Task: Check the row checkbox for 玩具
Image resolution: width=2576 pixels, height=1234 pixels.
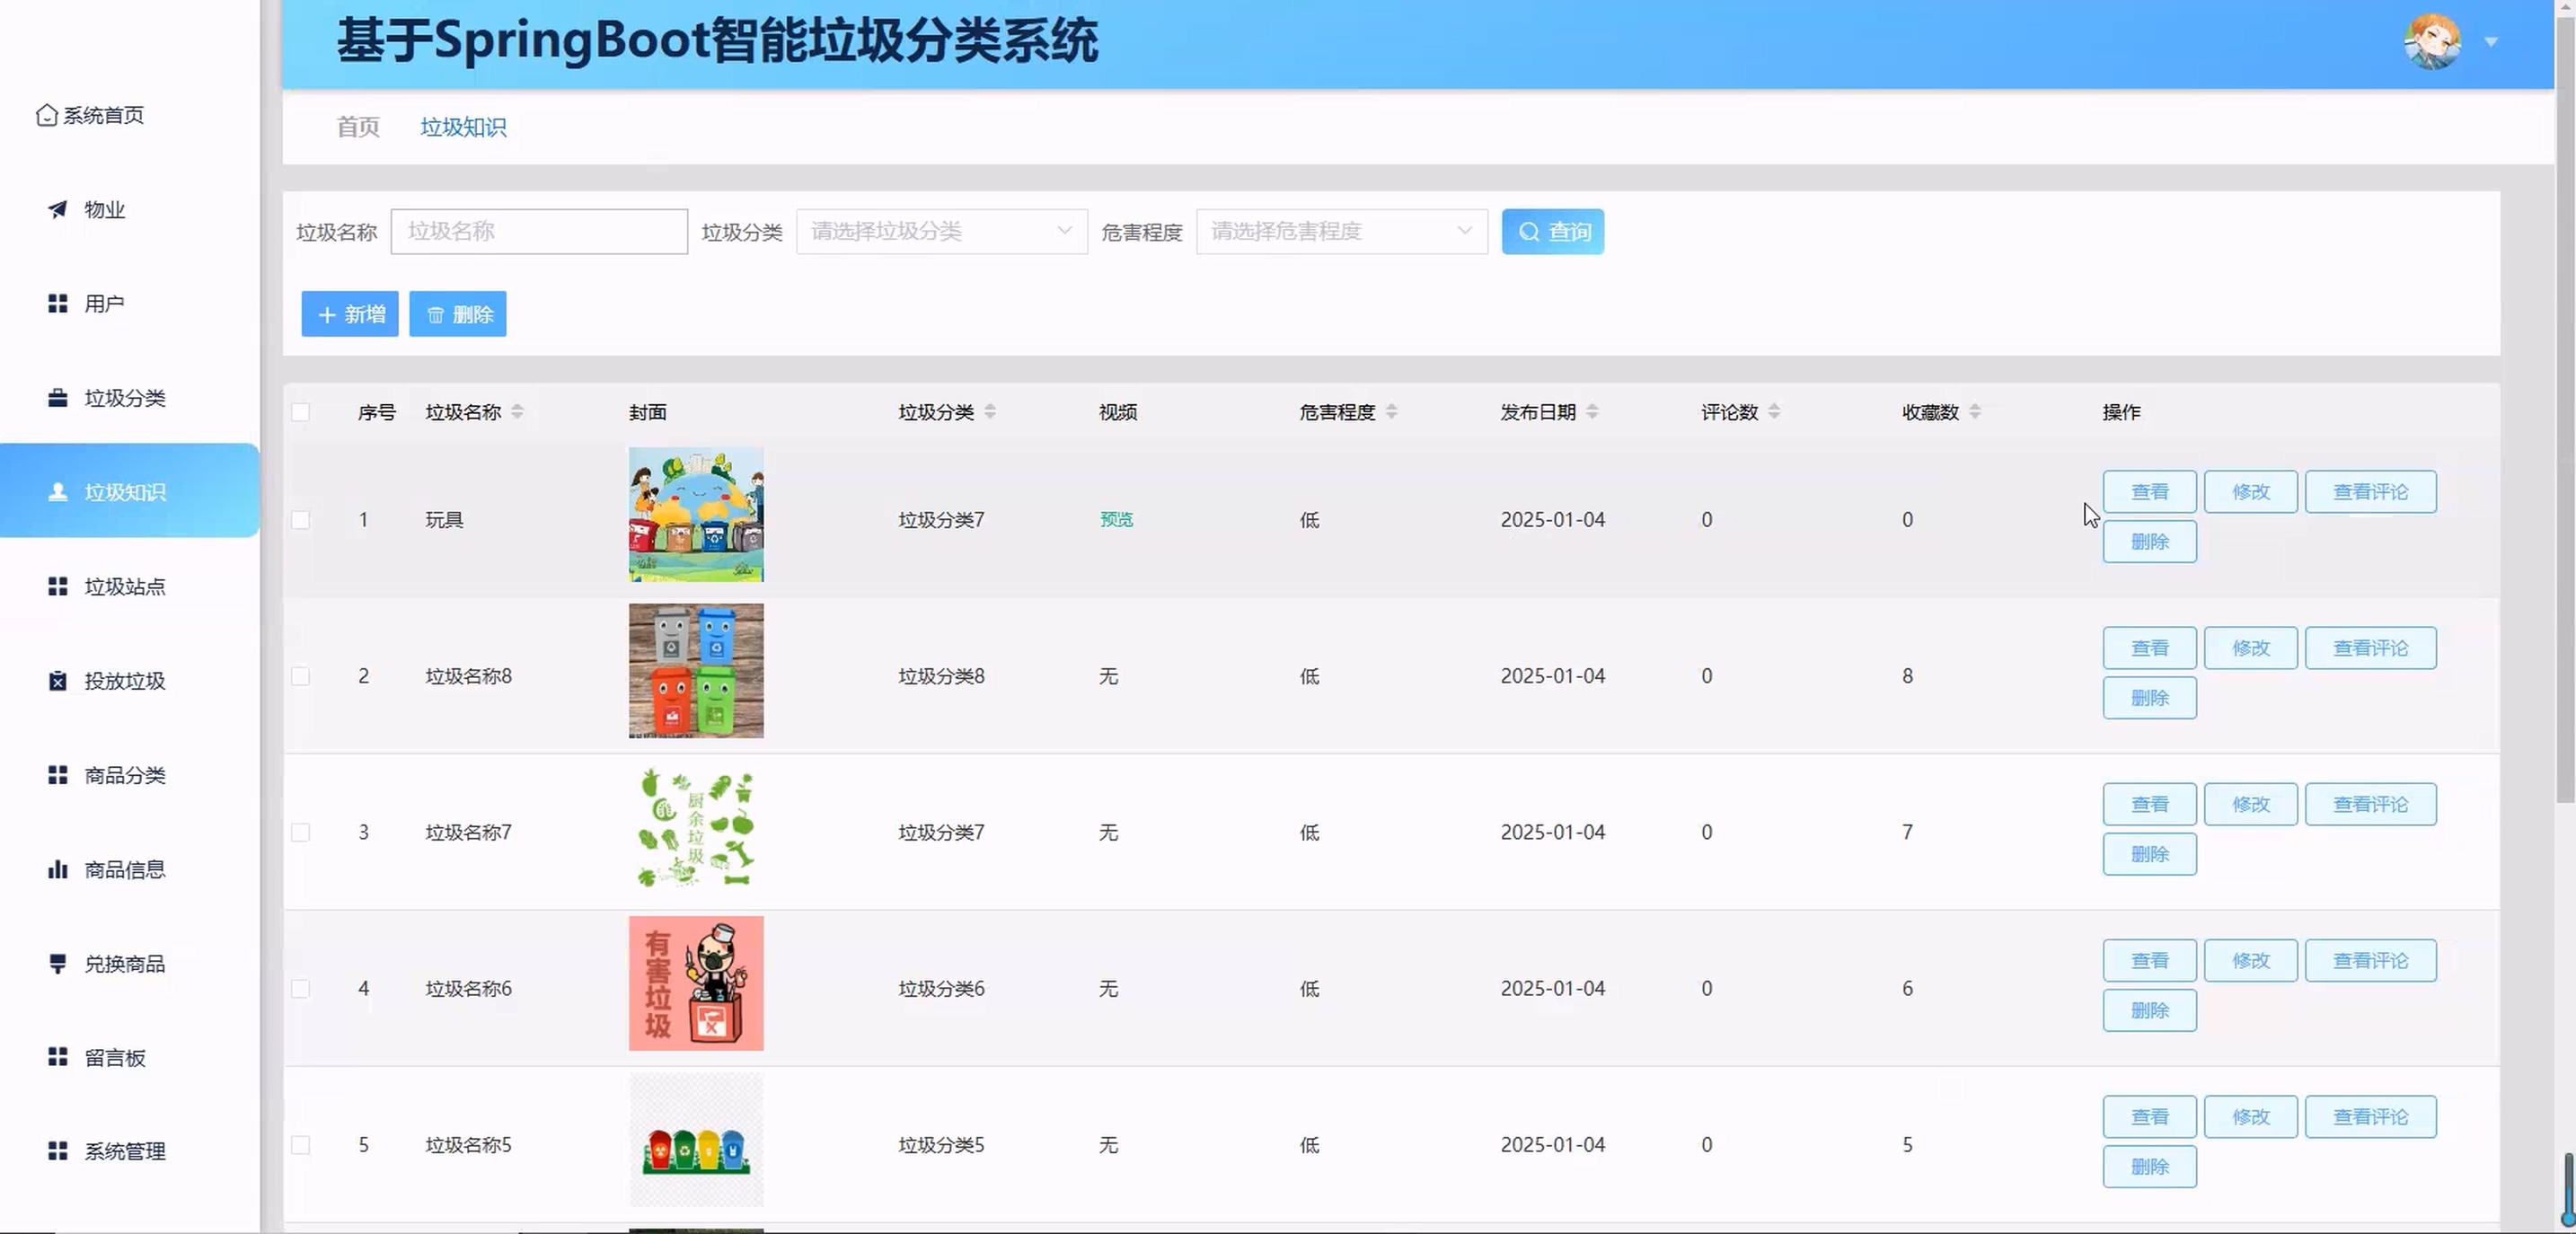Action: [x=300, y=520]
